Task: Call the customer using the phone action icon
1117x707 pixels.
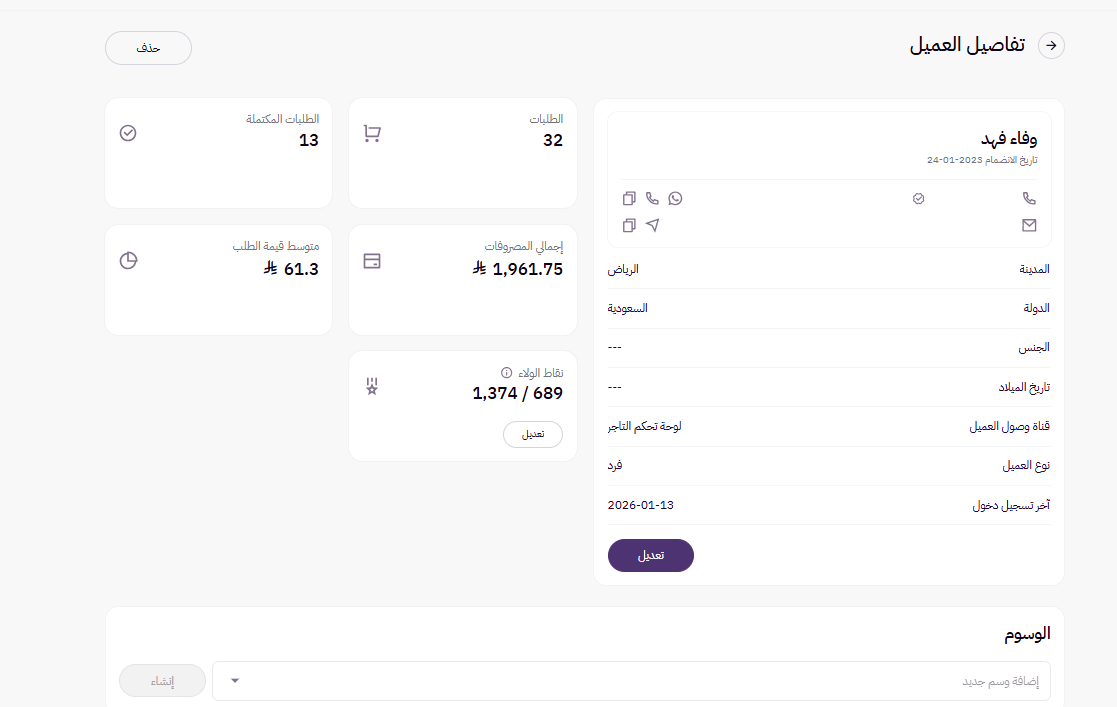Action: 652,198
